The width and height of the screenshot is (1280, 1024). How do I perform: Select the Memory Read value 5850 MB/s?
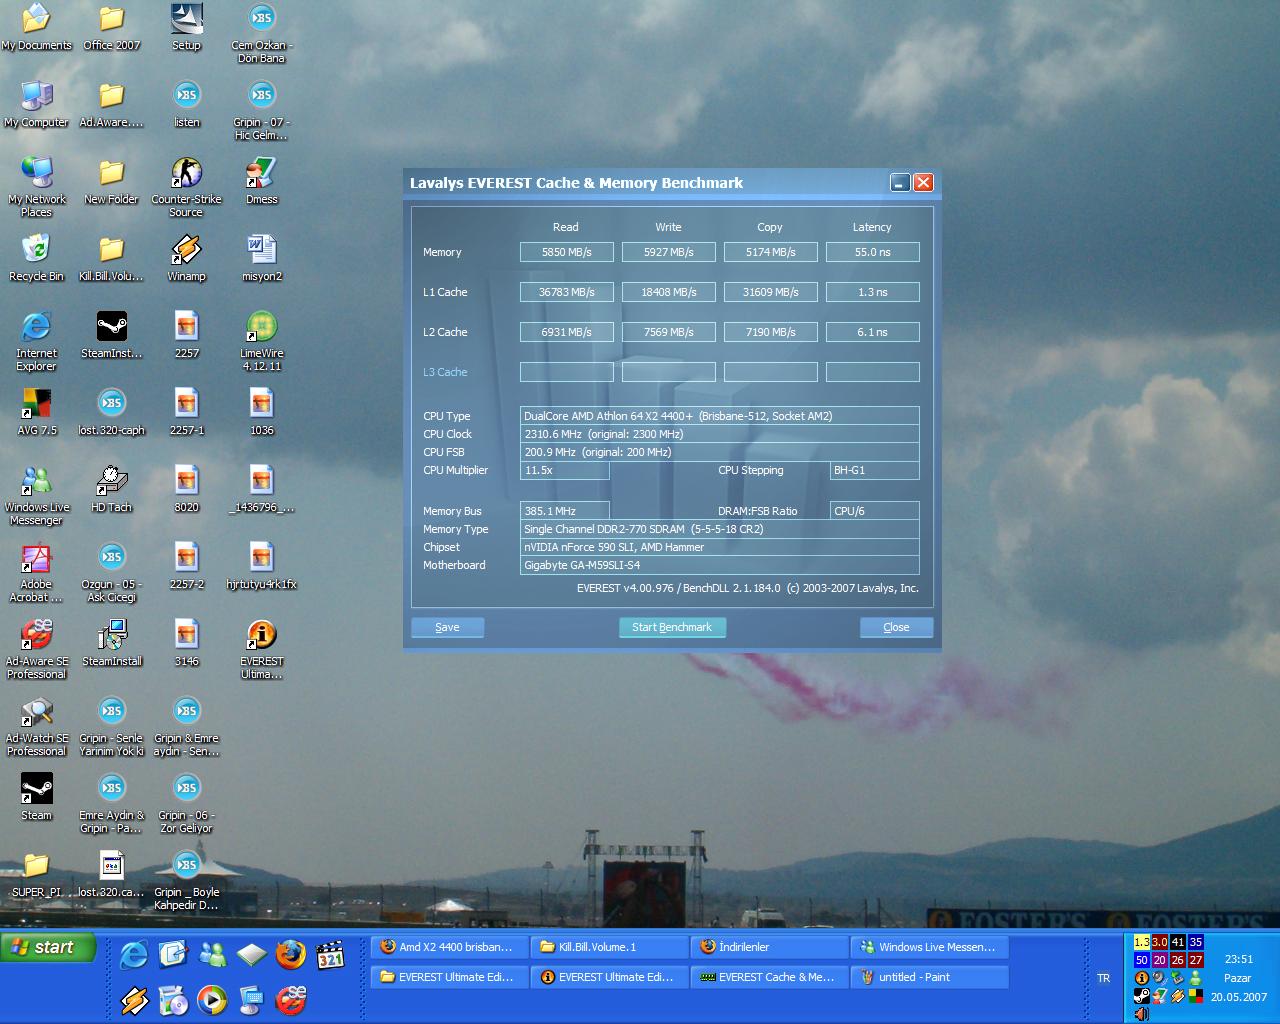566,252
